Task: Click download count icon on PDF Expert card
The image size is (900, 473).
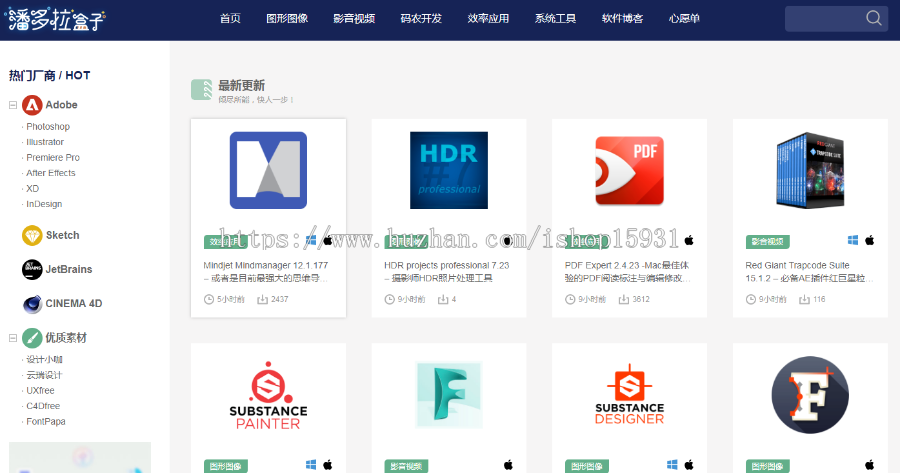Action: pyautogui.click(x=623, y=300)
